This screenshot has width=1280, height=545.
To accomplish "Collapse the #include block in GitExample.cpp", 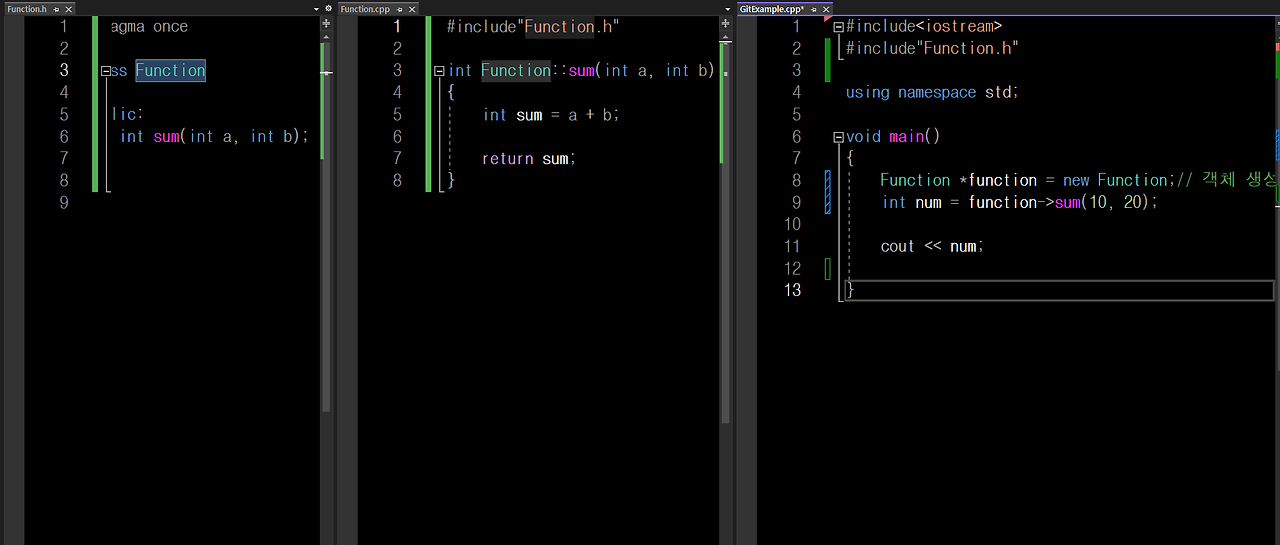I will pyautogui.click(x=838, y=27).
